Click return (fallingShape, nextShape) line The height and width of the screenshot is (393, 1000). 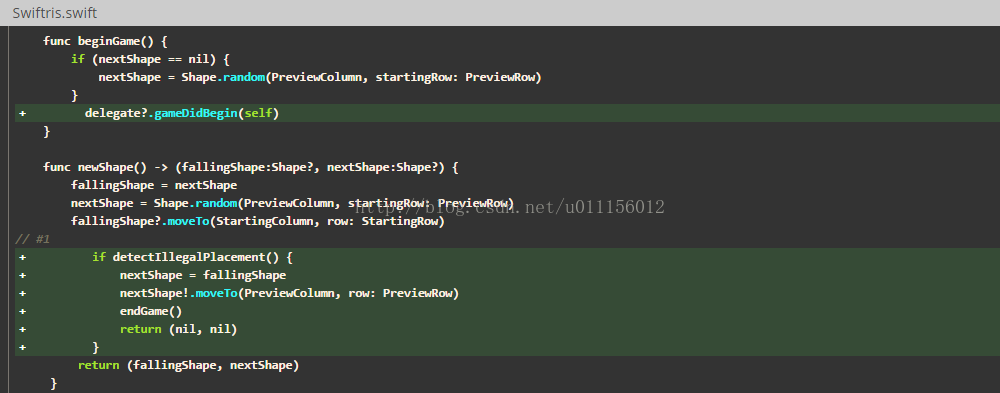(188, 365)
